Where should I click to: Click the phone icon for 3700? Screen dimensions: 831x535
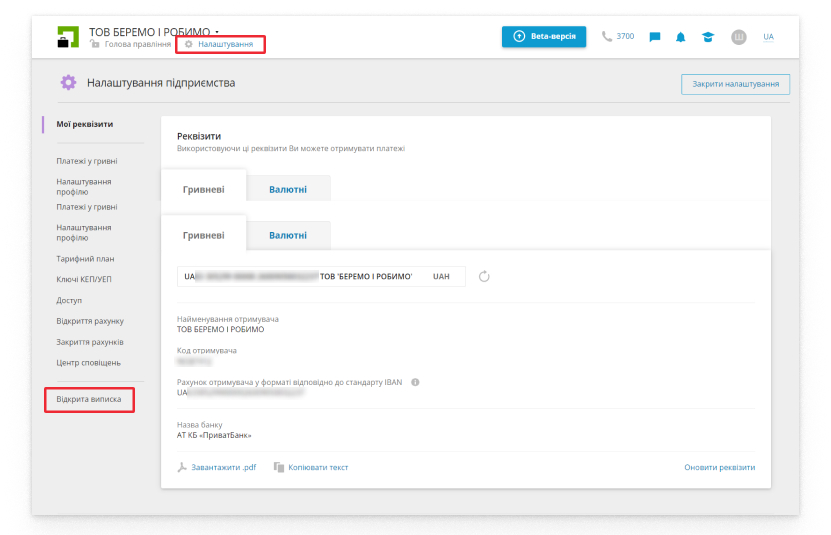click(x=607, y=37)
